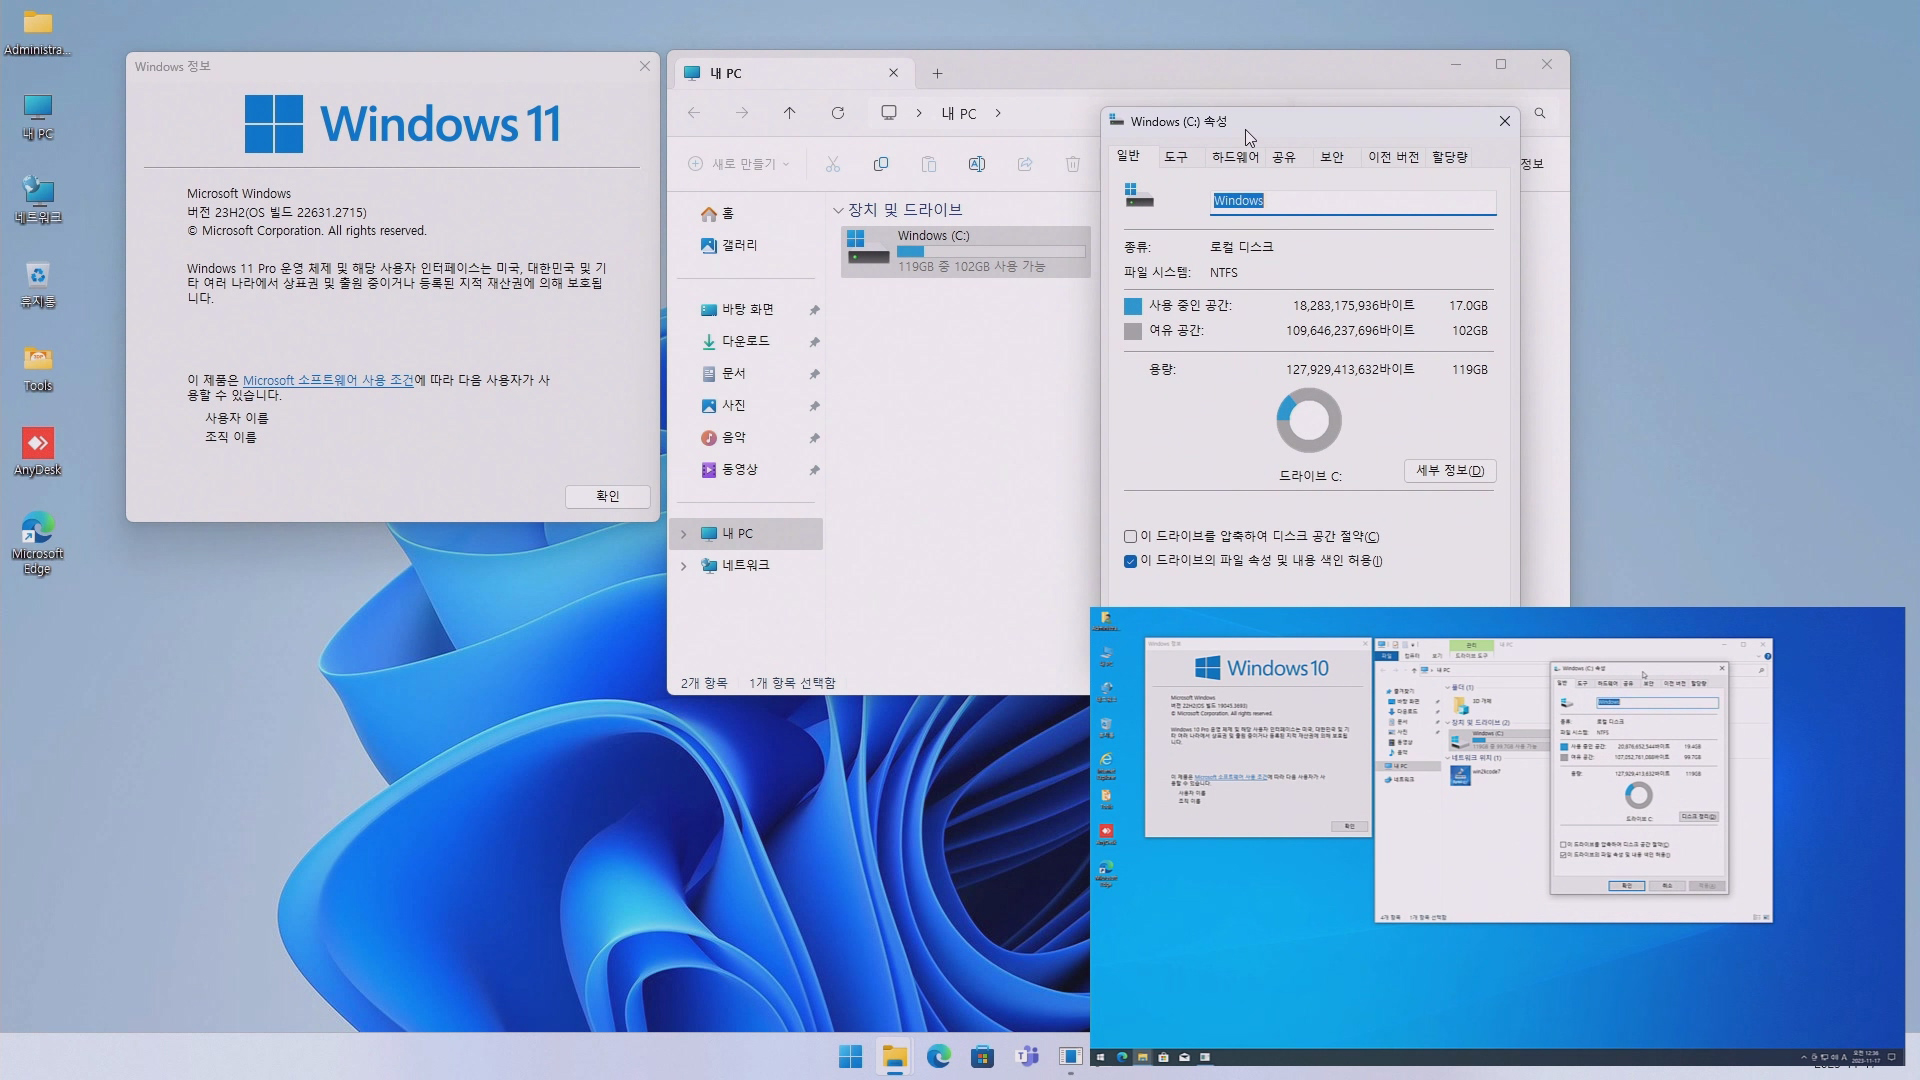Open the Administrator folder desktop icon
This screenshot has height=1080, width=1920.
point(37,32)
